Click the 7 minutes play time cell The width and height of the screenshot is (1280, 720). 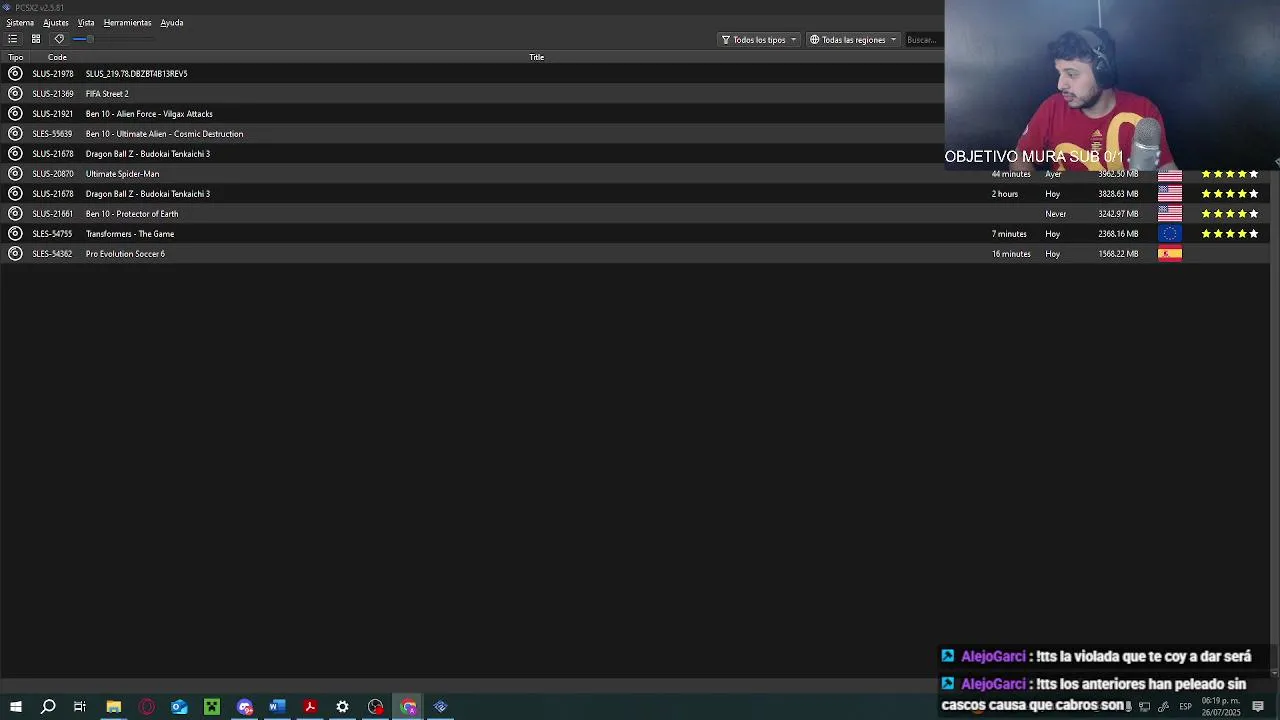pyautogui.click(x=1009, y=234)
